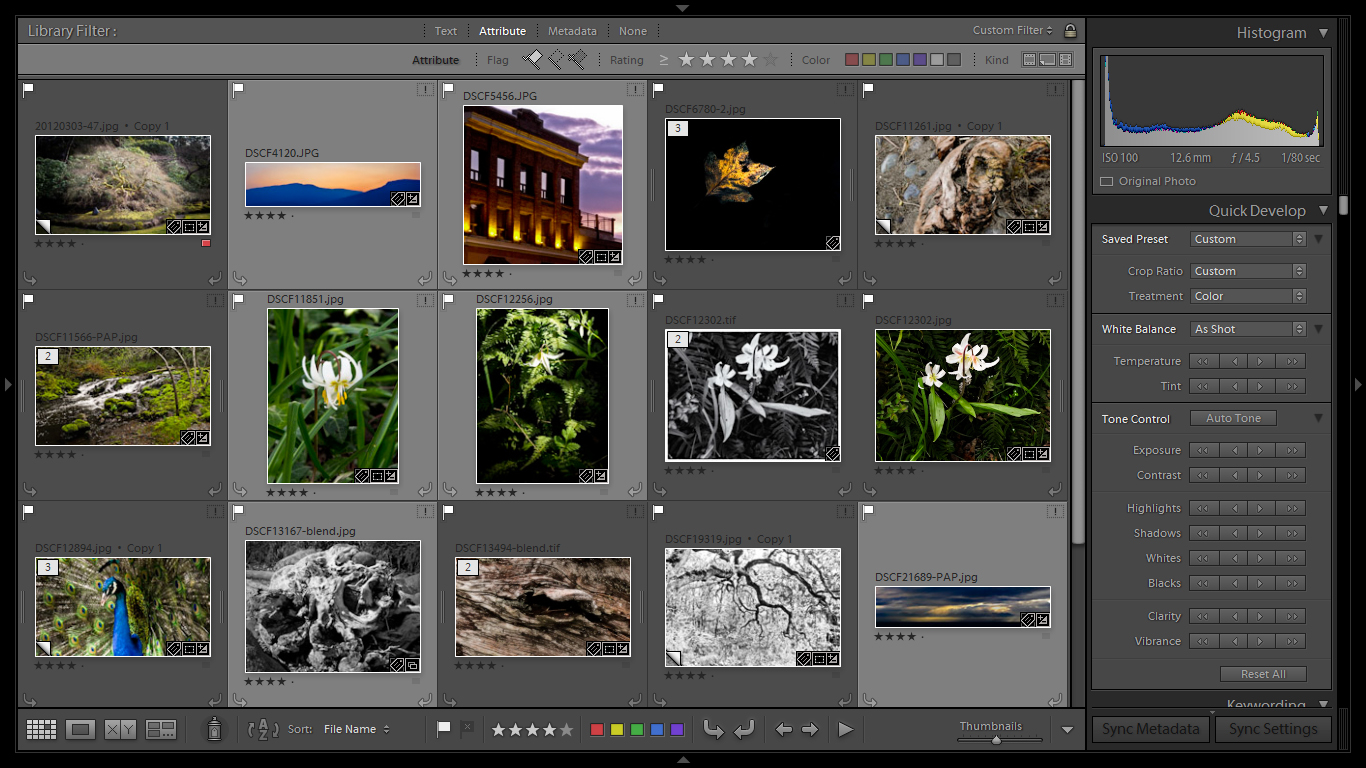Image resolution: width=1366 pixels, height=768 pixels.
Task: Reverse sort direction with the A-Z icon
Action: click(263, 729)
